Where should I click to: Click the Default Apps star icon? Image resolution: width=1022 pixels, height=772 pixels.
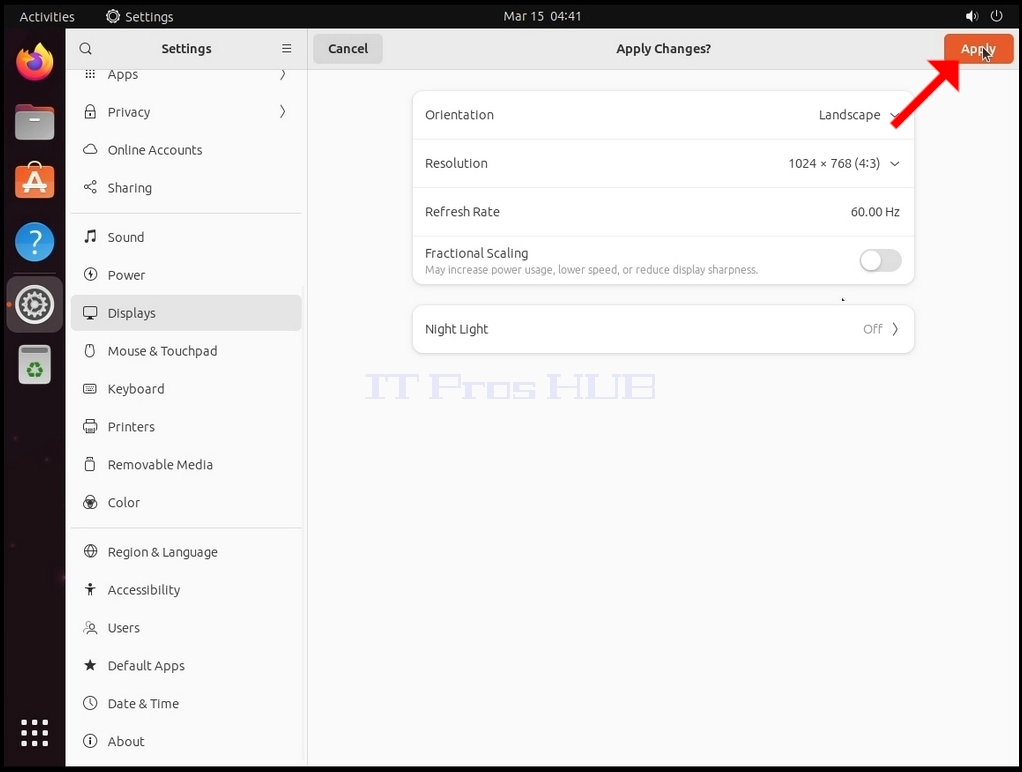(91, 665)
